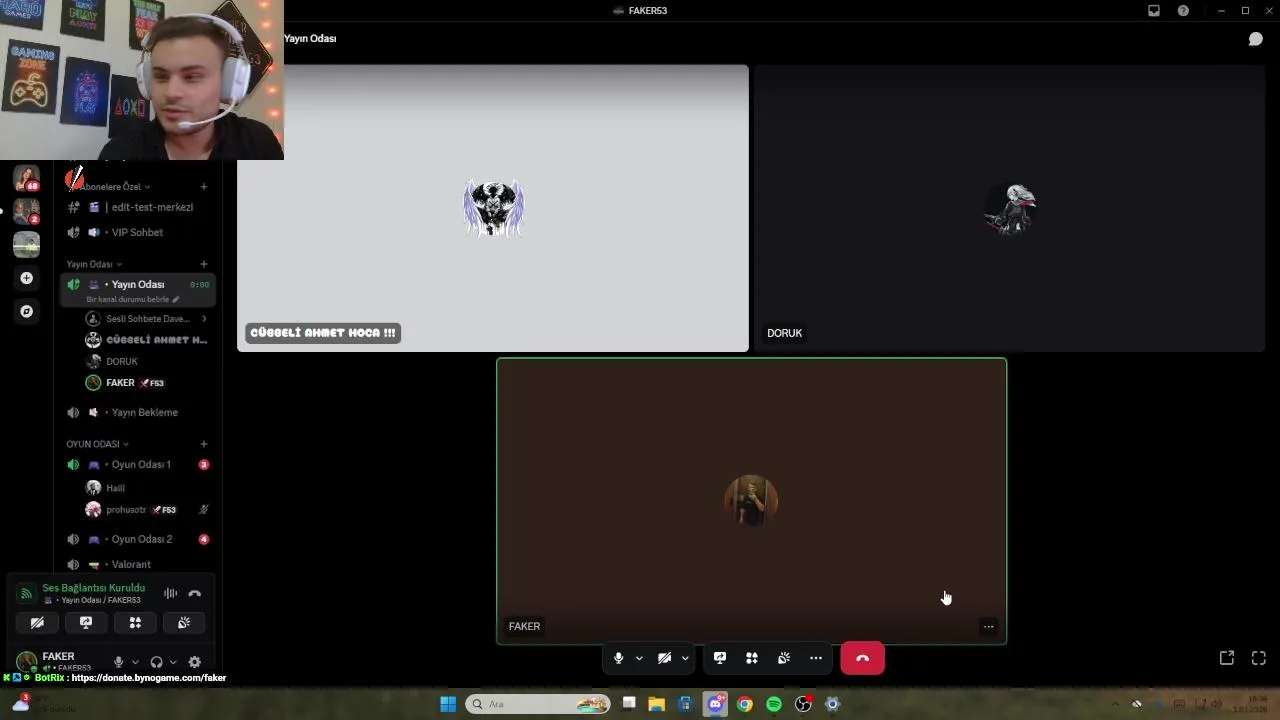Select Yayın Odası voice channel
This screenshot has height=720, width=1280.
coord(137,284)
